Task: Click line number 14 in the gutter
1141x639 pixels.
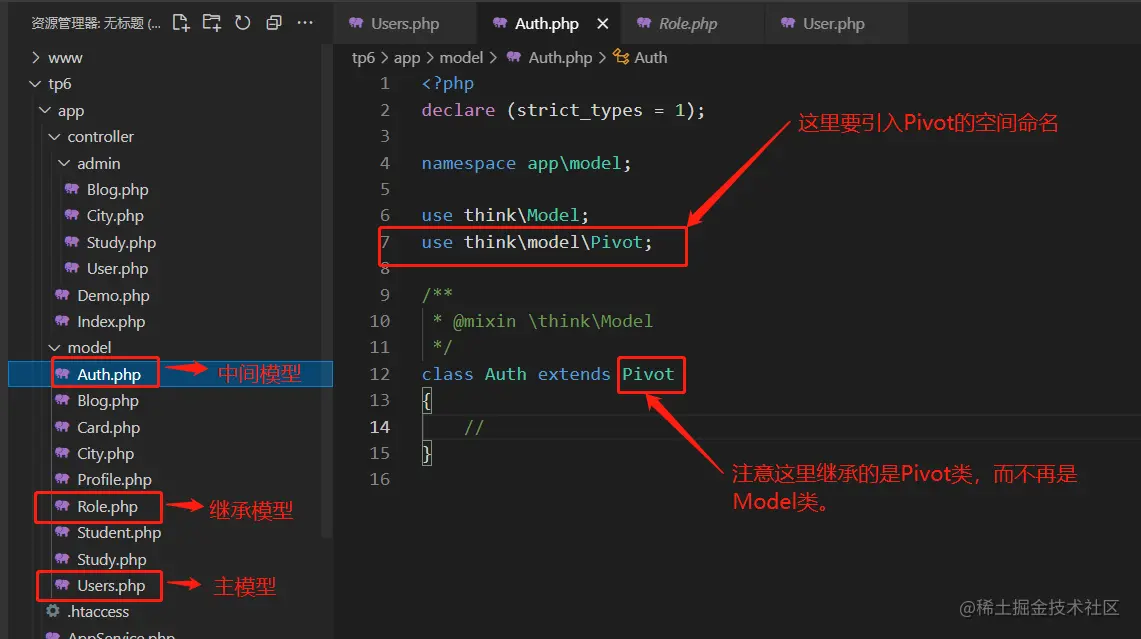Action: pos(379,426)
